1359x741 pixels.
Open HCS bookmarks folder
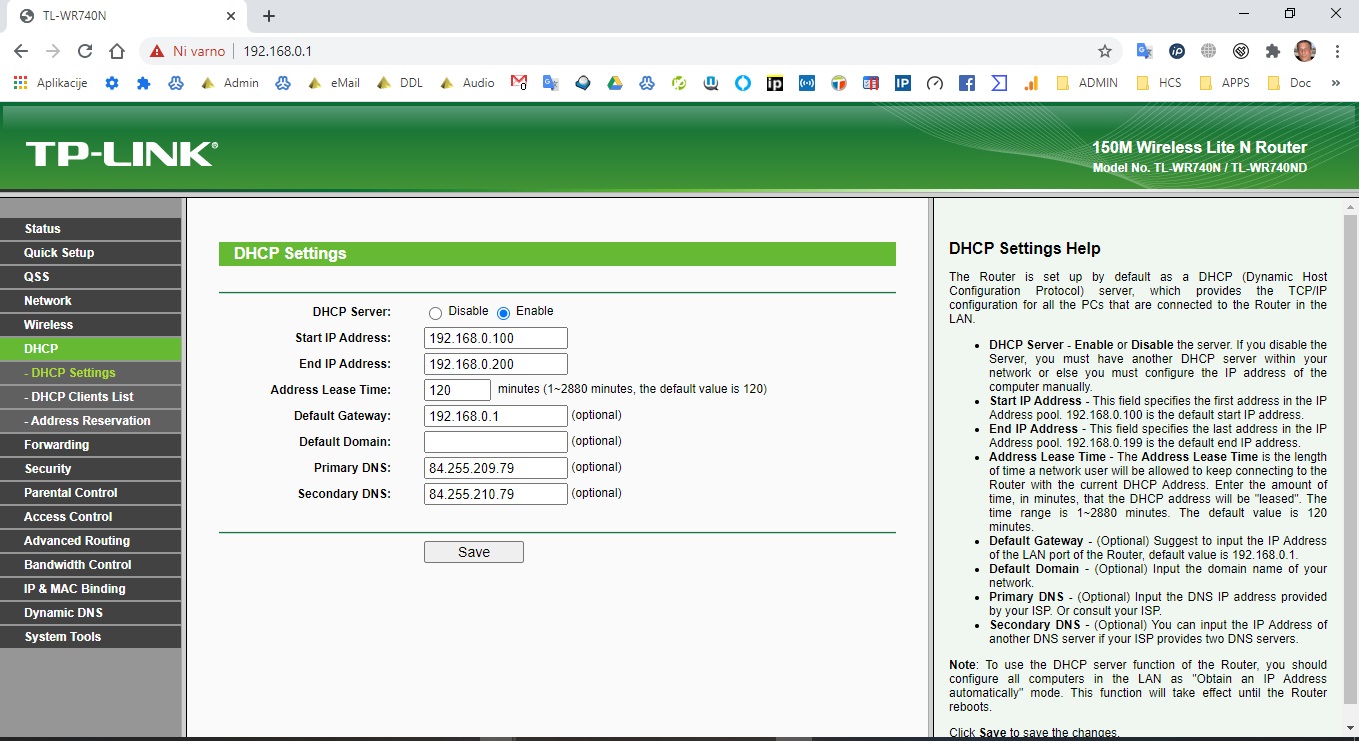[1160, 83]
